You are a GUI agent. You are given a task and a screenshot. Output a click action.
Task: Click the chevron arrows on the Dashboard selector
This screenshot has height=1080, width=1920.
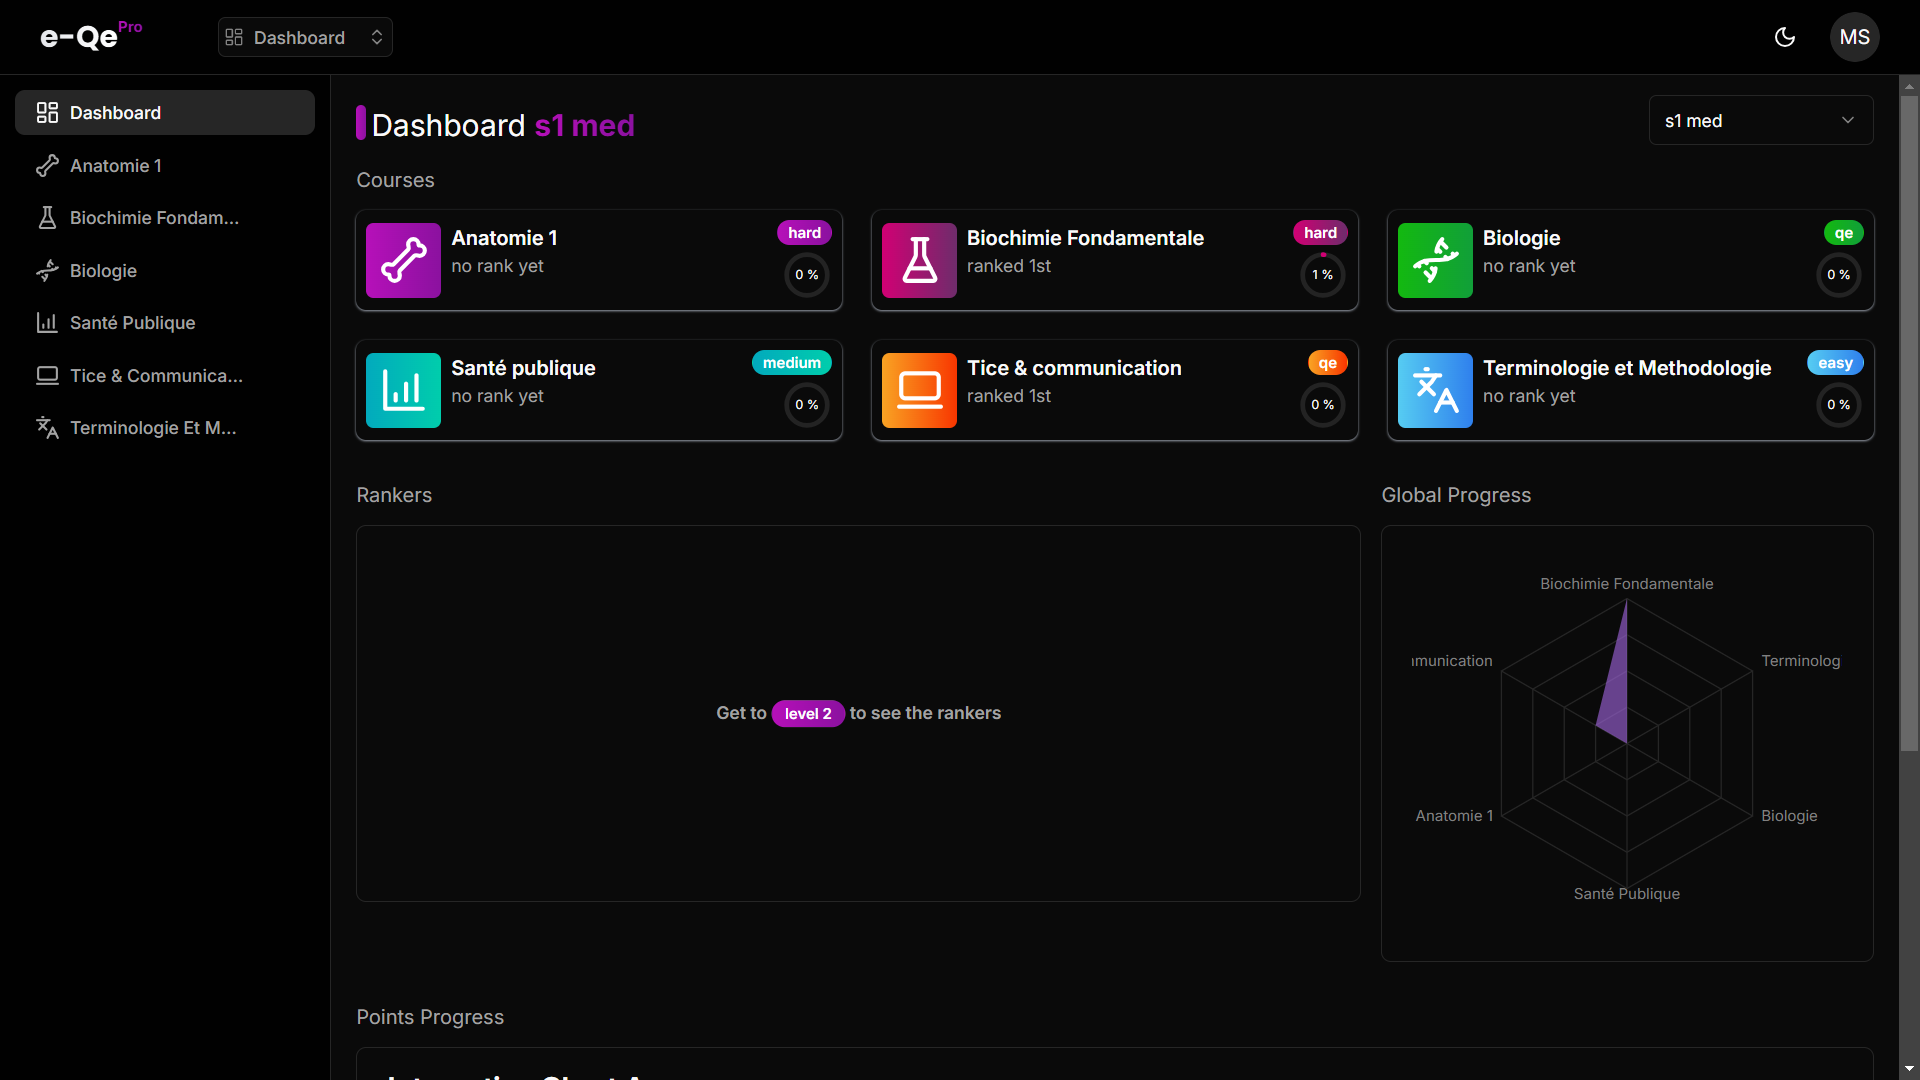pos(377,37)
